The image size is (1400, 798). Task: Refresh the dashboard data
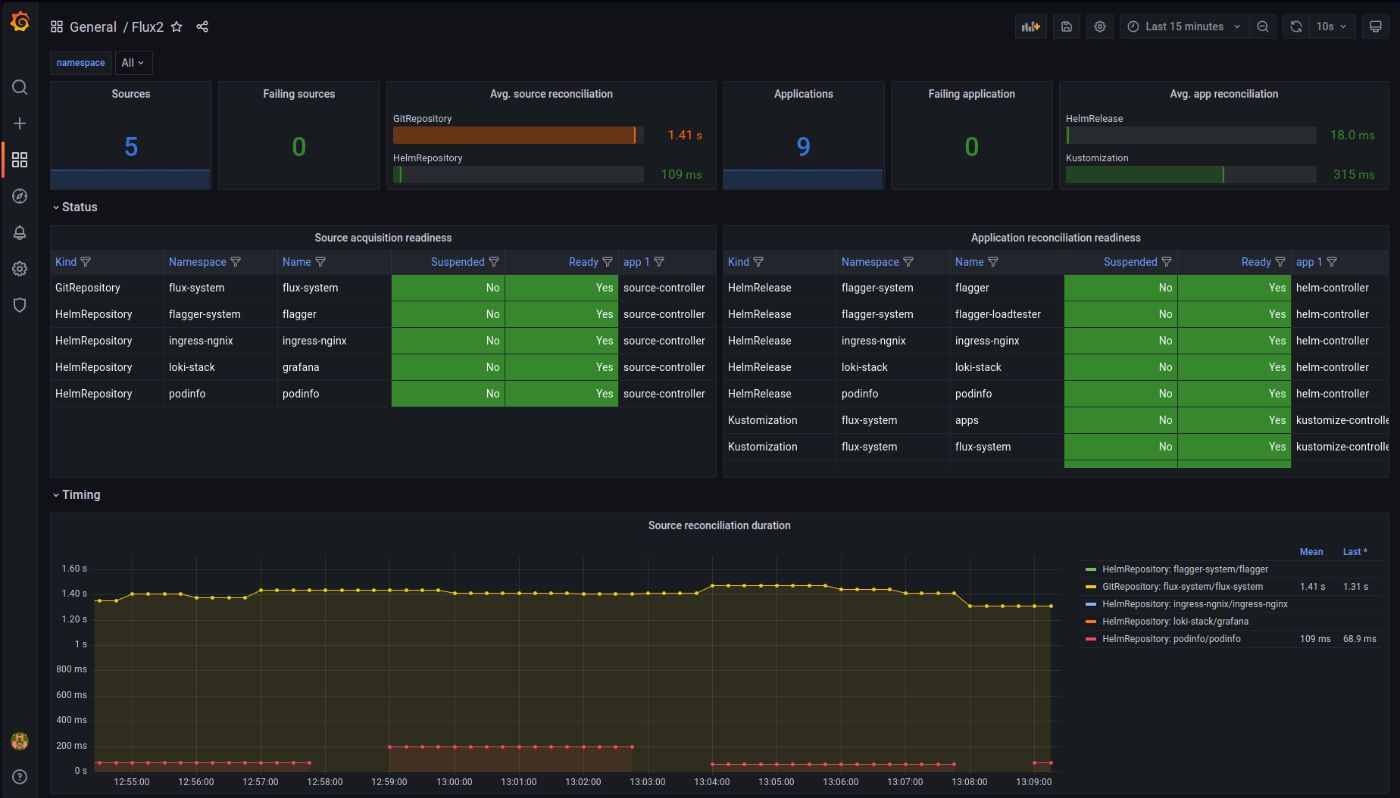coord(1295,26)
